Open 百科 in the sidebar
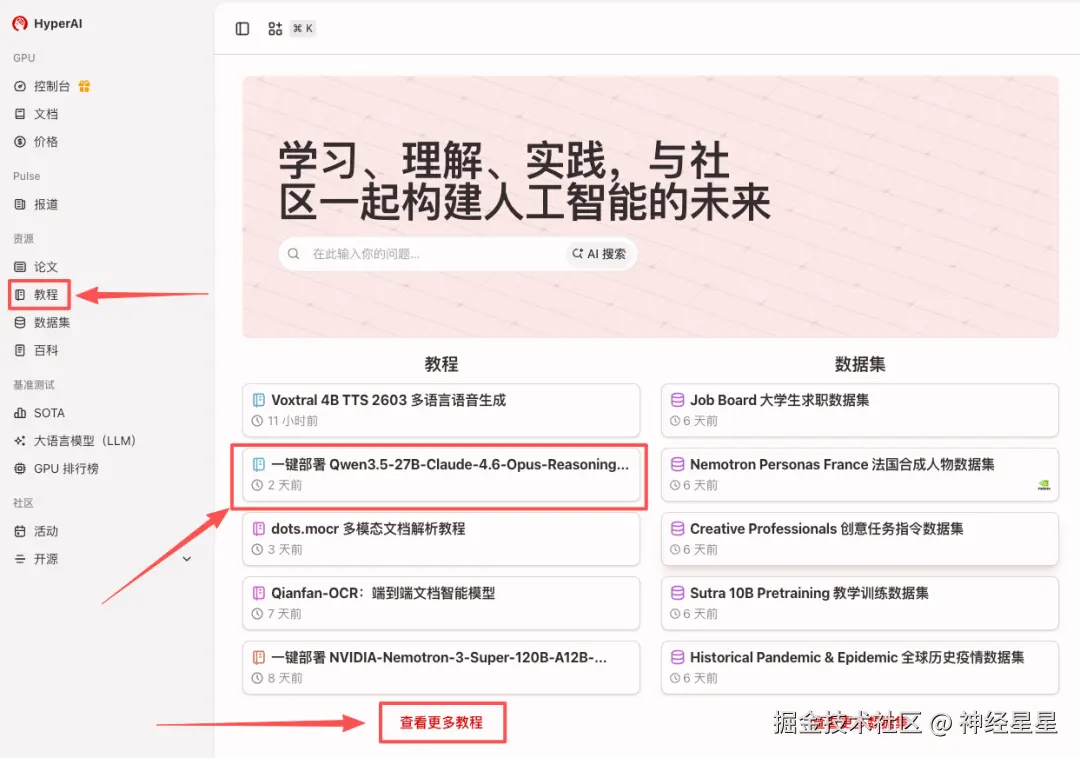Viewport: 1080px width, 758px height. 45,350
